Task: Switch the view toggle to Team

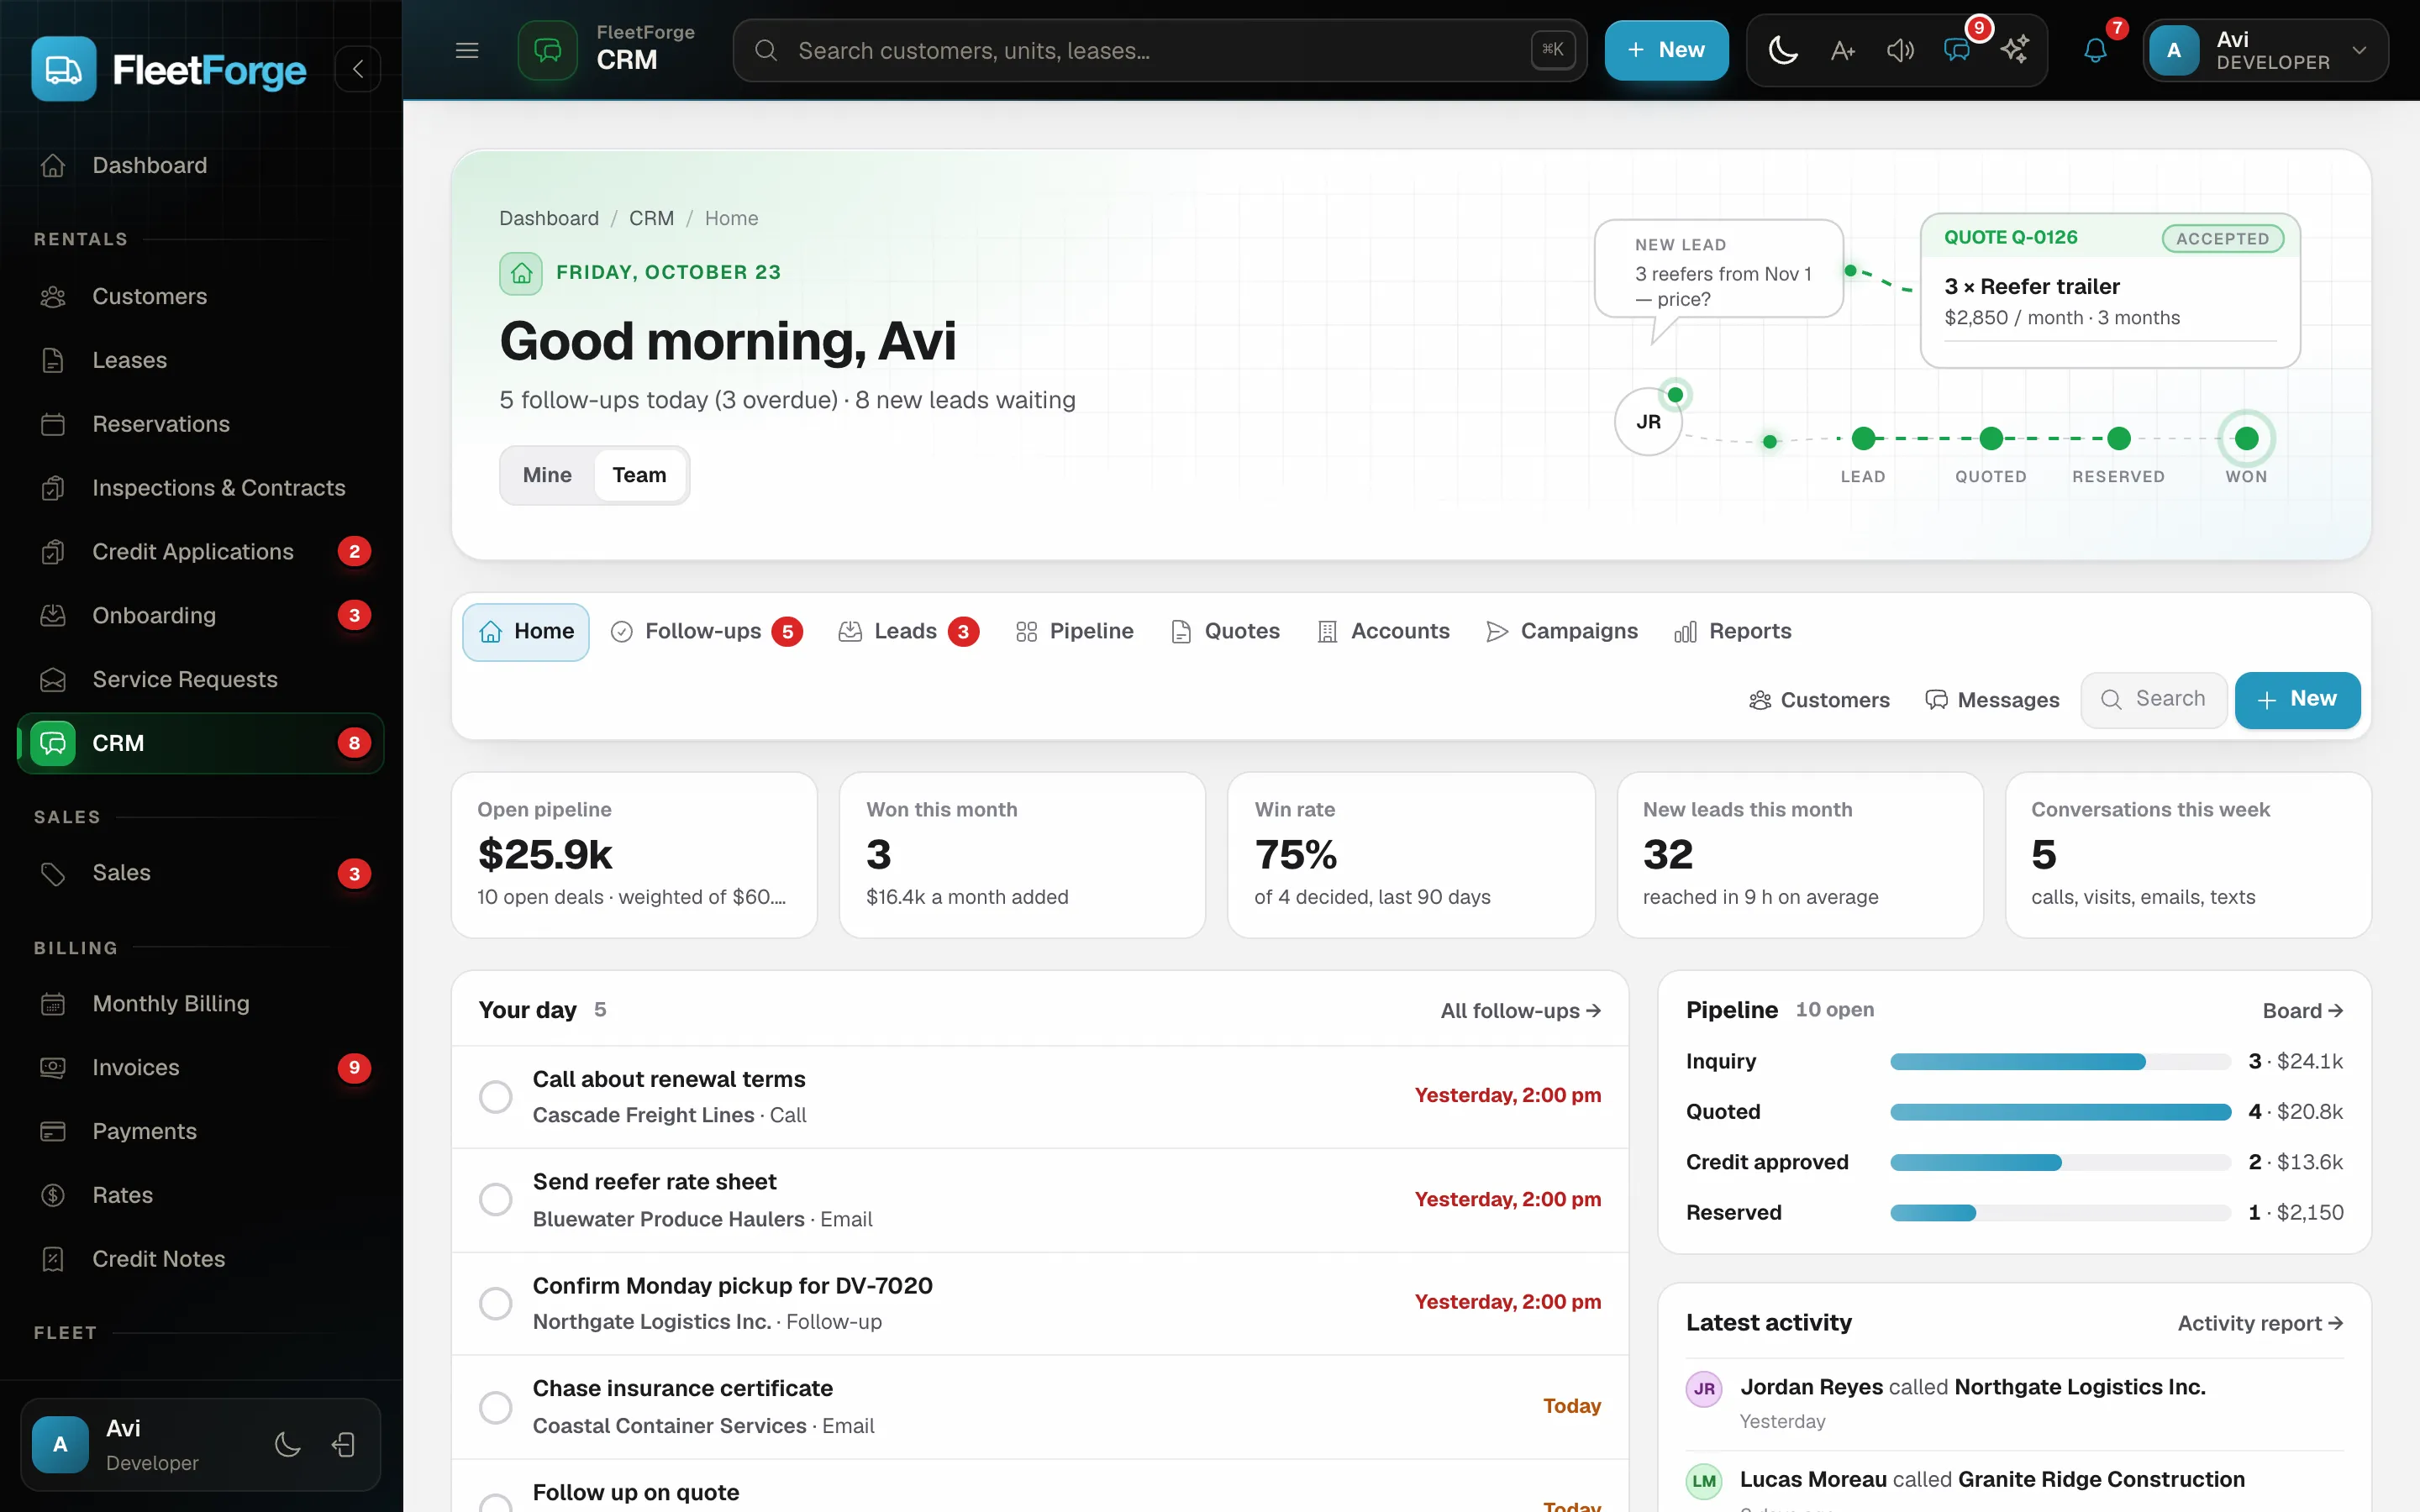Action: (x=639, y=475)
